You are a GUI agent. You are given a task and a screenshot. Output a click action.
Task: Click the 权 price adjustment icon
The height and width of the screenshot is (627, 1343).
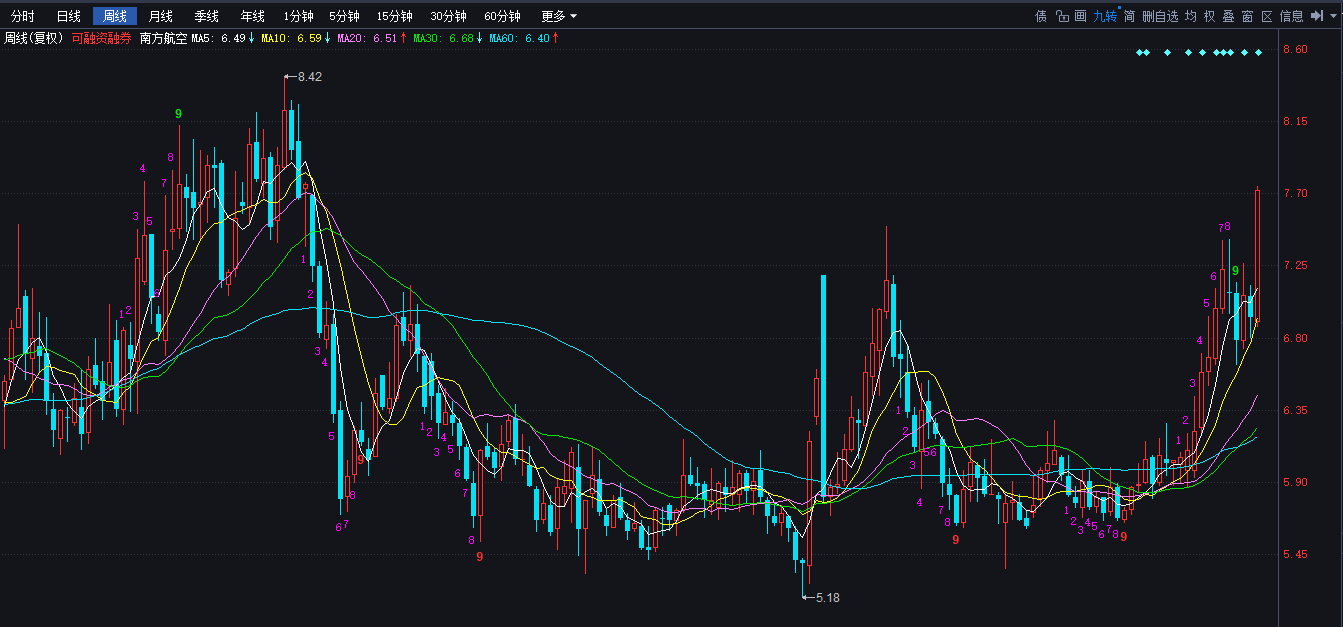tap(1209, 16)
